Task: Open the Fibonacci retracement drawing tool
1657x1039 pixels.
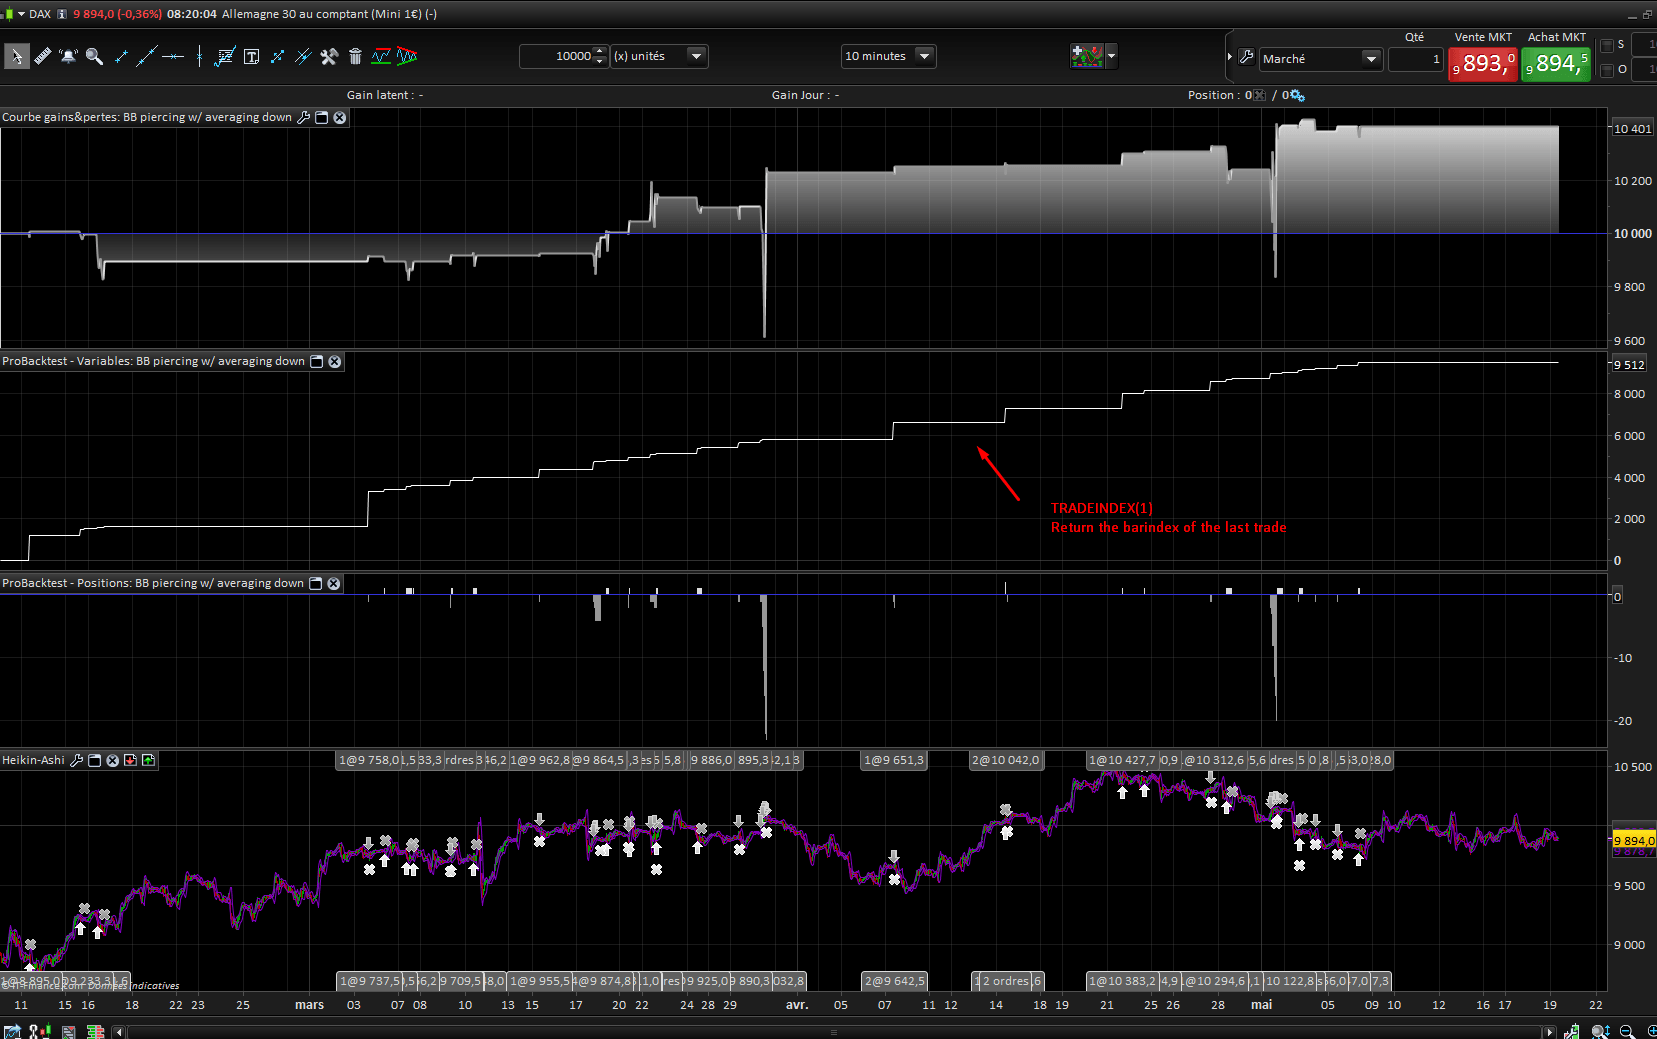Action: (x=225, y=56)
